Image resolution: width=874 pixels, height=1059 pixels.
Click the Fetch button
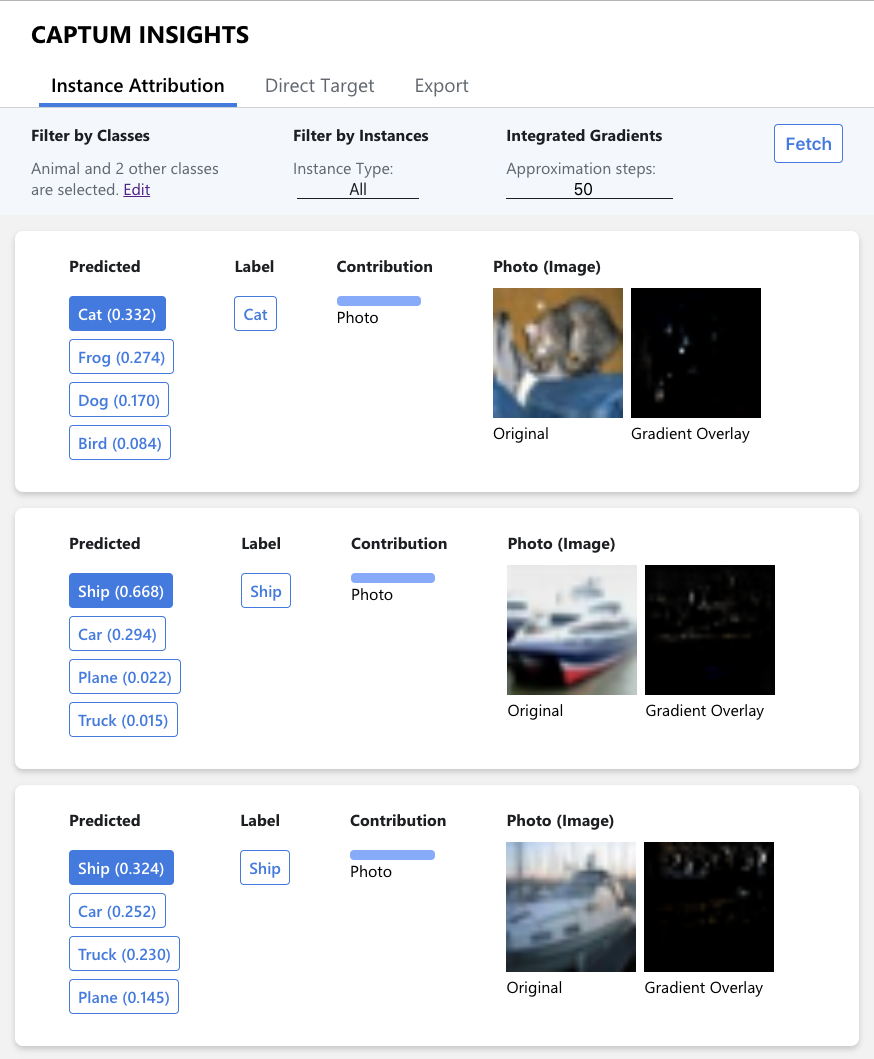[808, 143]
